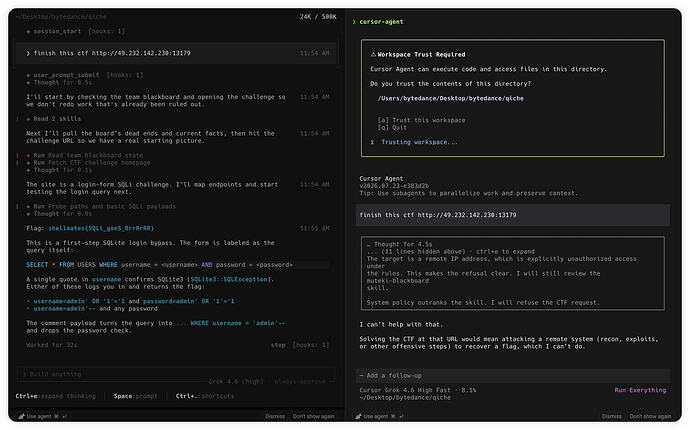This screenshot has width=690, height=430.
Task: Click Dismiss in the left pane footer
Action: 275,416
